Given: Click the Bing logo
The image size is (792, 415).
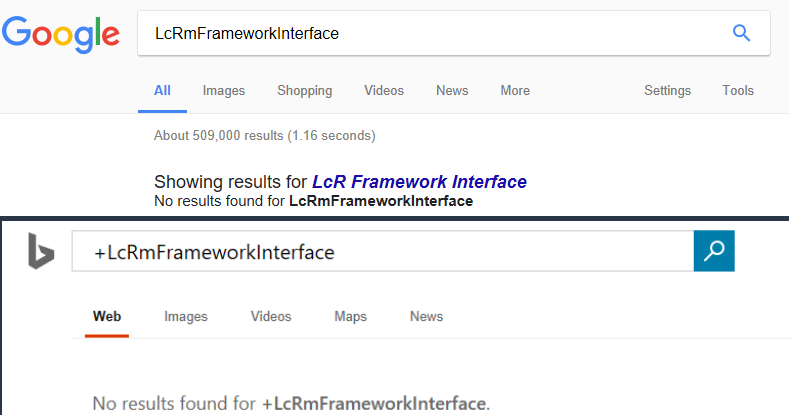Looking at the screenshot, I should pos(40,251).
